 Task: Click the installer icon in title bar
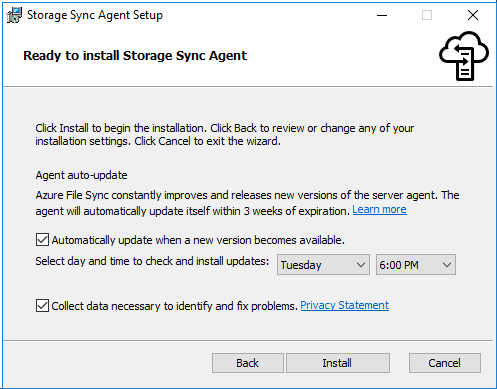click(x=14, y=15)
